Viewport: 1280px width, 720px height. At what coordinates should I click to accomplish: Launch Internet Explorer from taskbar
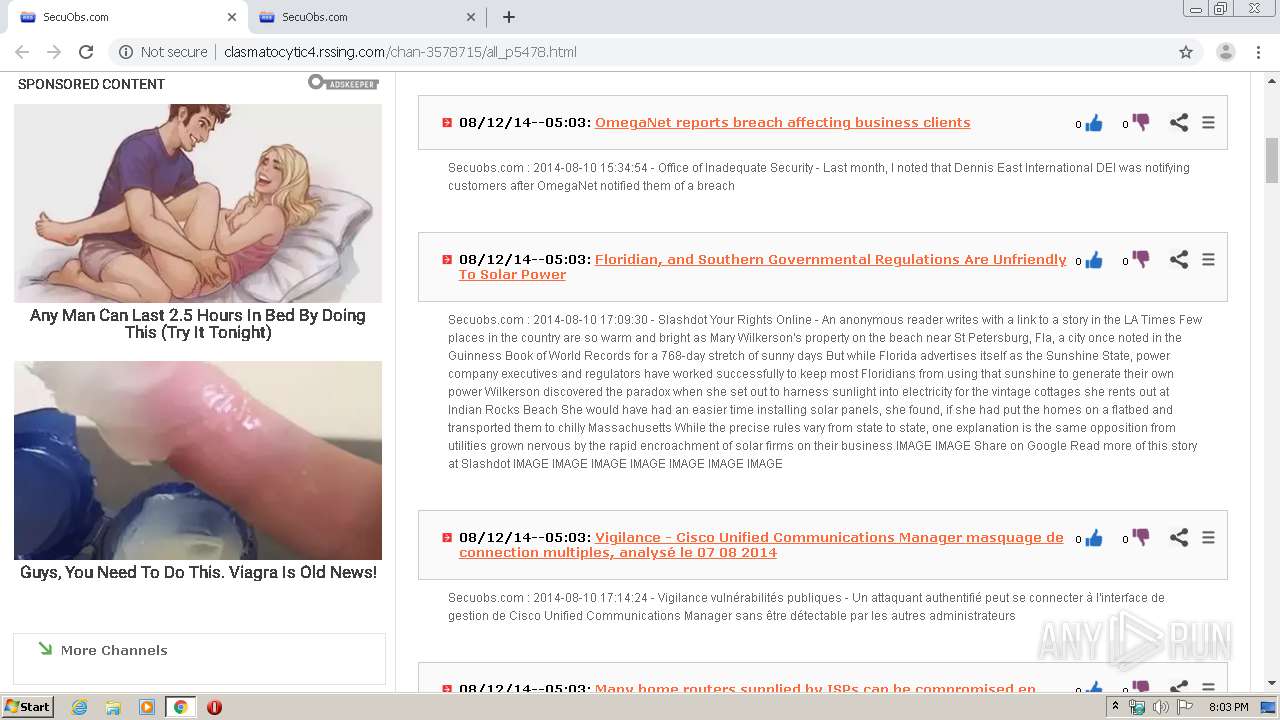point(79,707)
